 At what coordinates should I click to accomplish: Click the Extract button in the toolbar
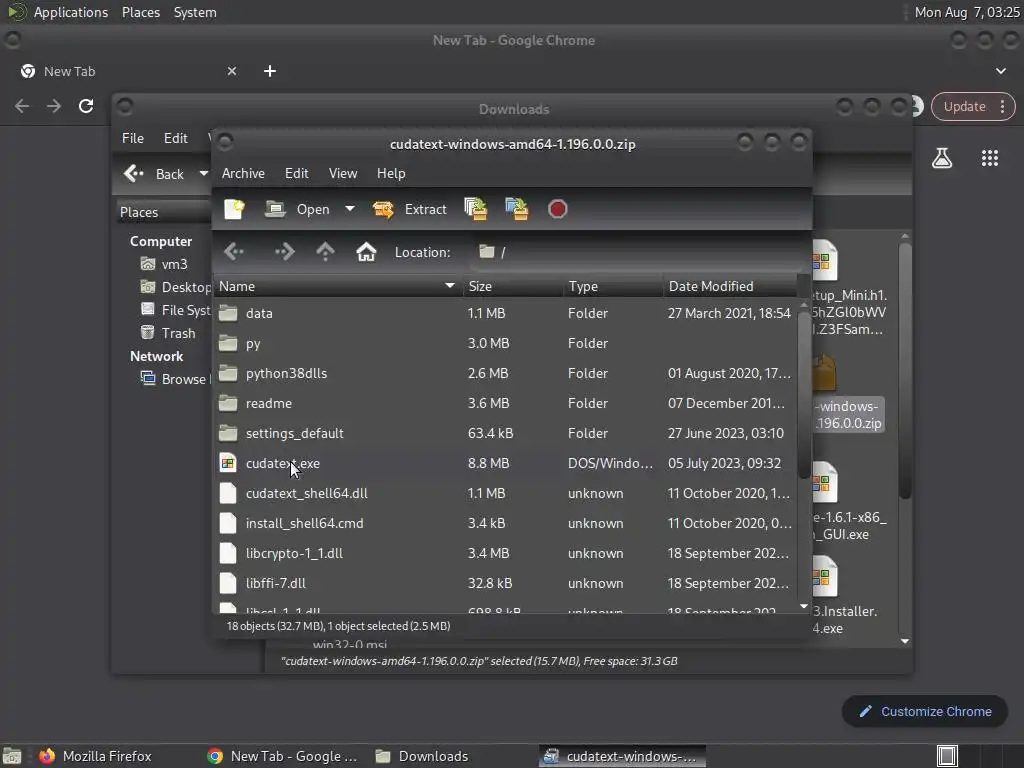[x=409, y=209]
